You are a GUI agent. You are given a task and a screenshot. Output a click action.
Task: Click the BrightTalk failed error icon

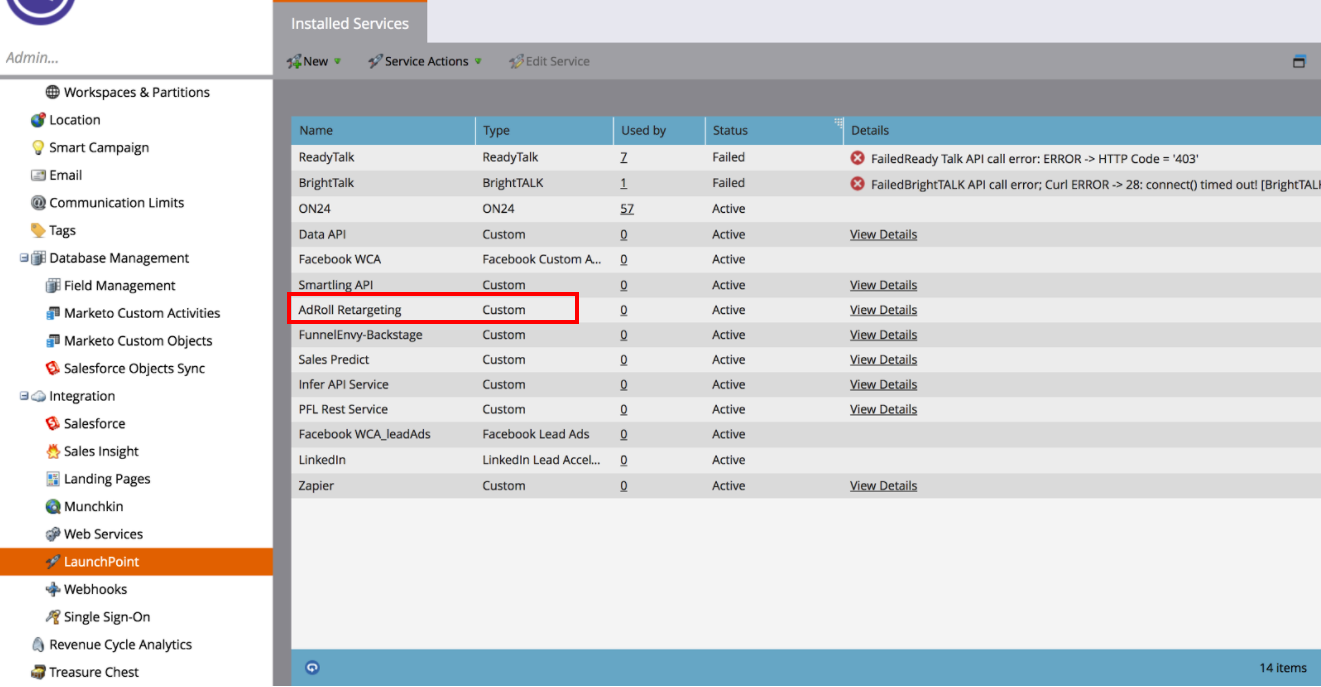click(857, 184)
